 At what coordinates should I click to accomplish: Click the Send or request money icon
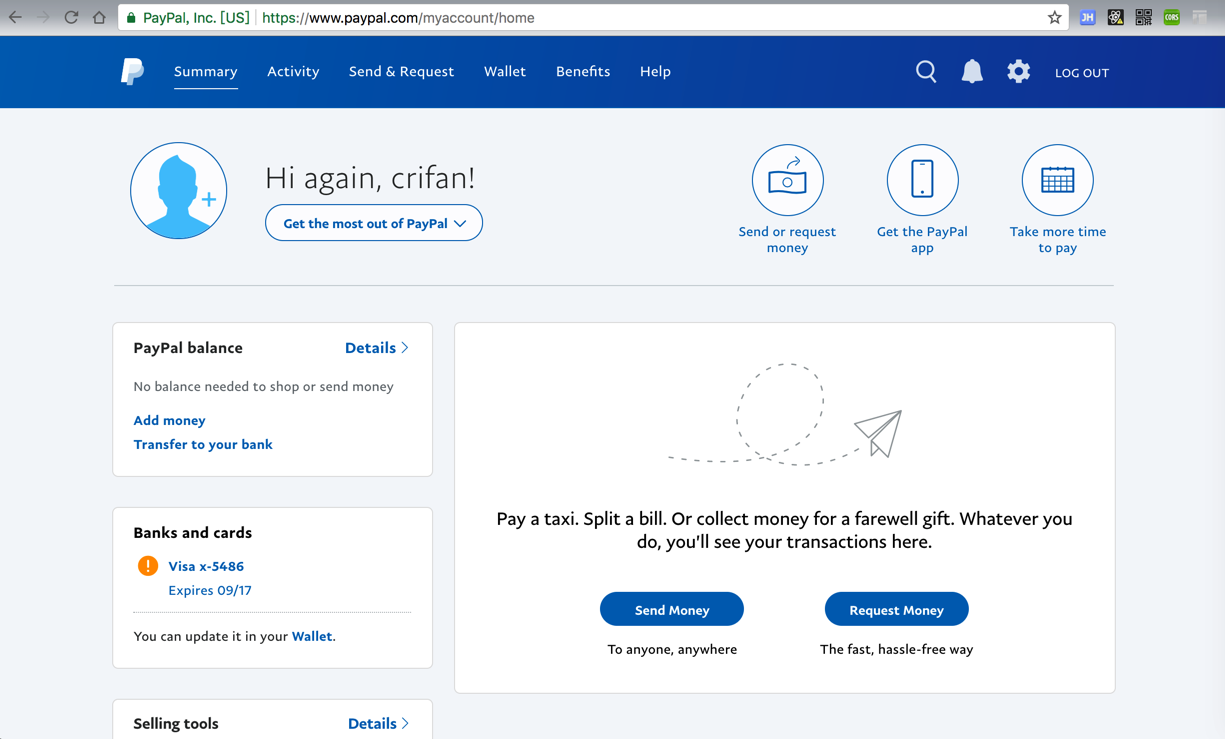tap(787, 180)
